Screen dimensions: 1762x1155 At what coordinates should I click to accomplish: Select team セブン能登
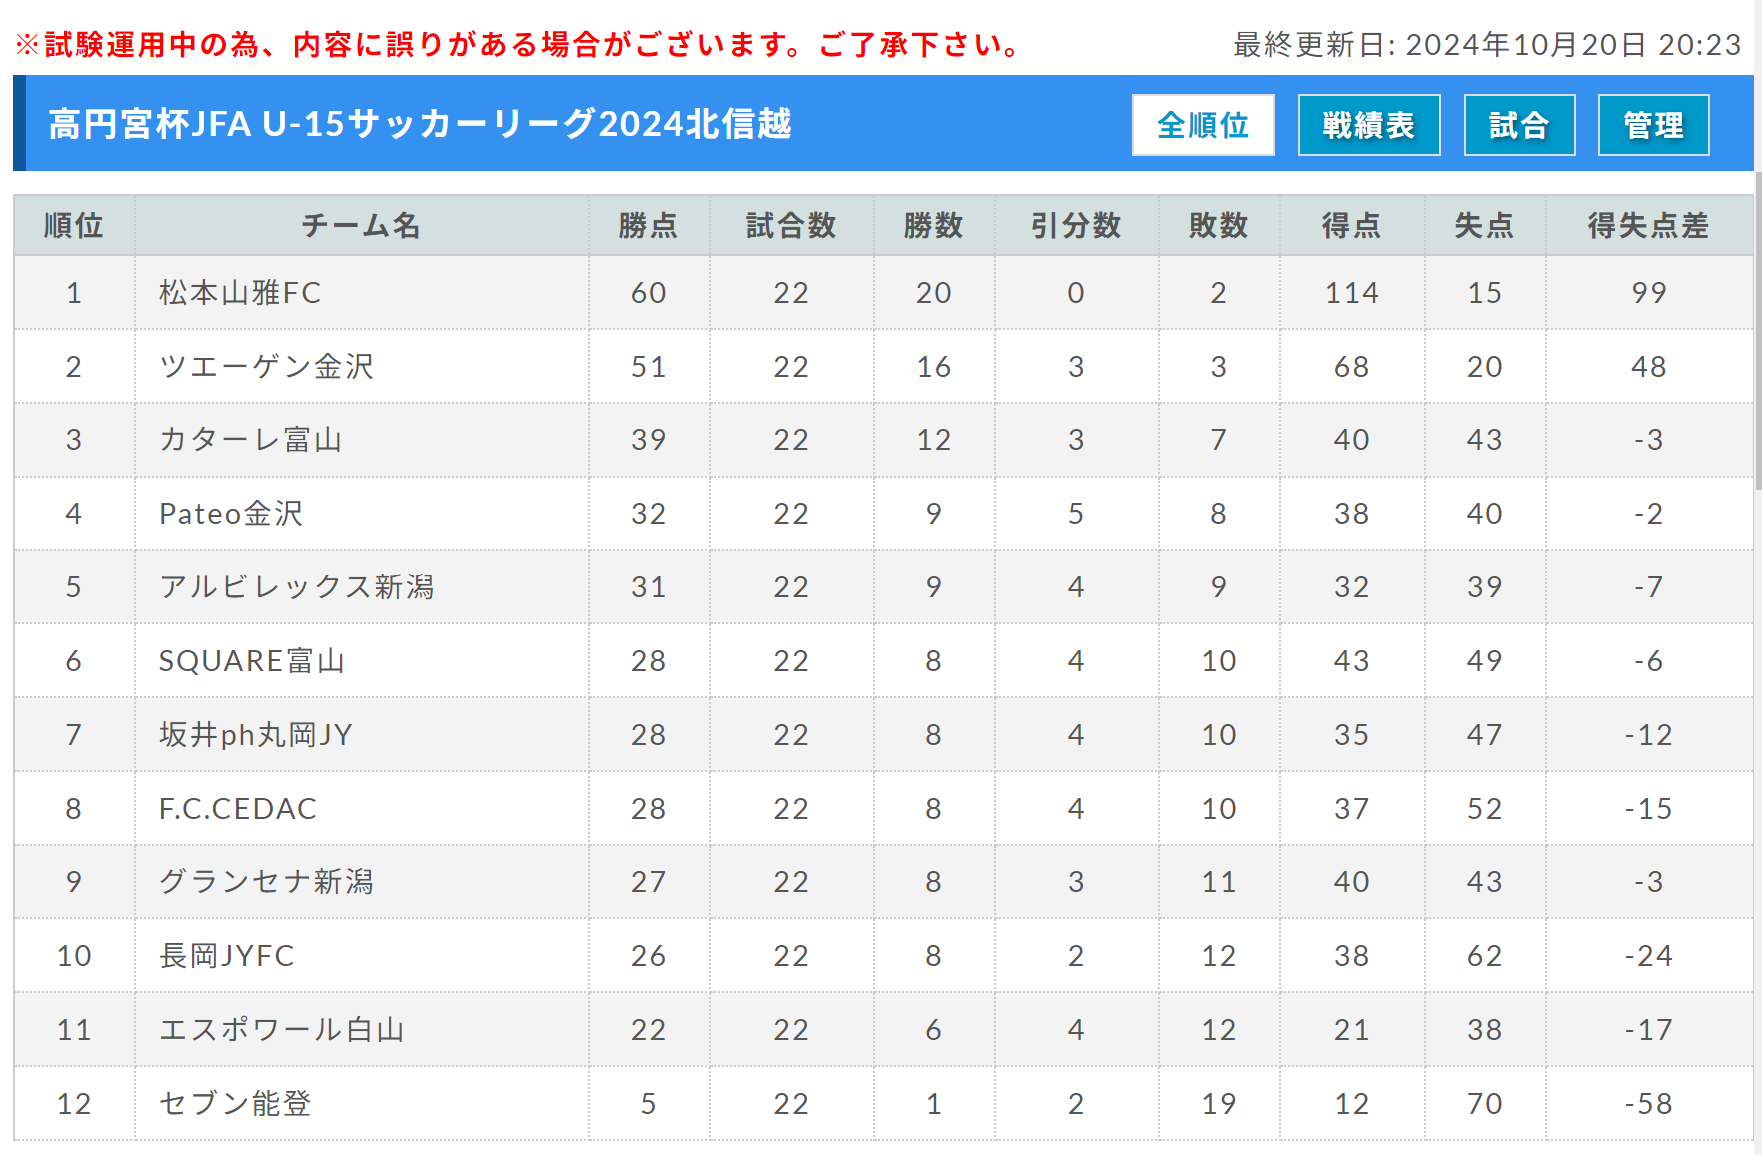(x=235, y=1104)
